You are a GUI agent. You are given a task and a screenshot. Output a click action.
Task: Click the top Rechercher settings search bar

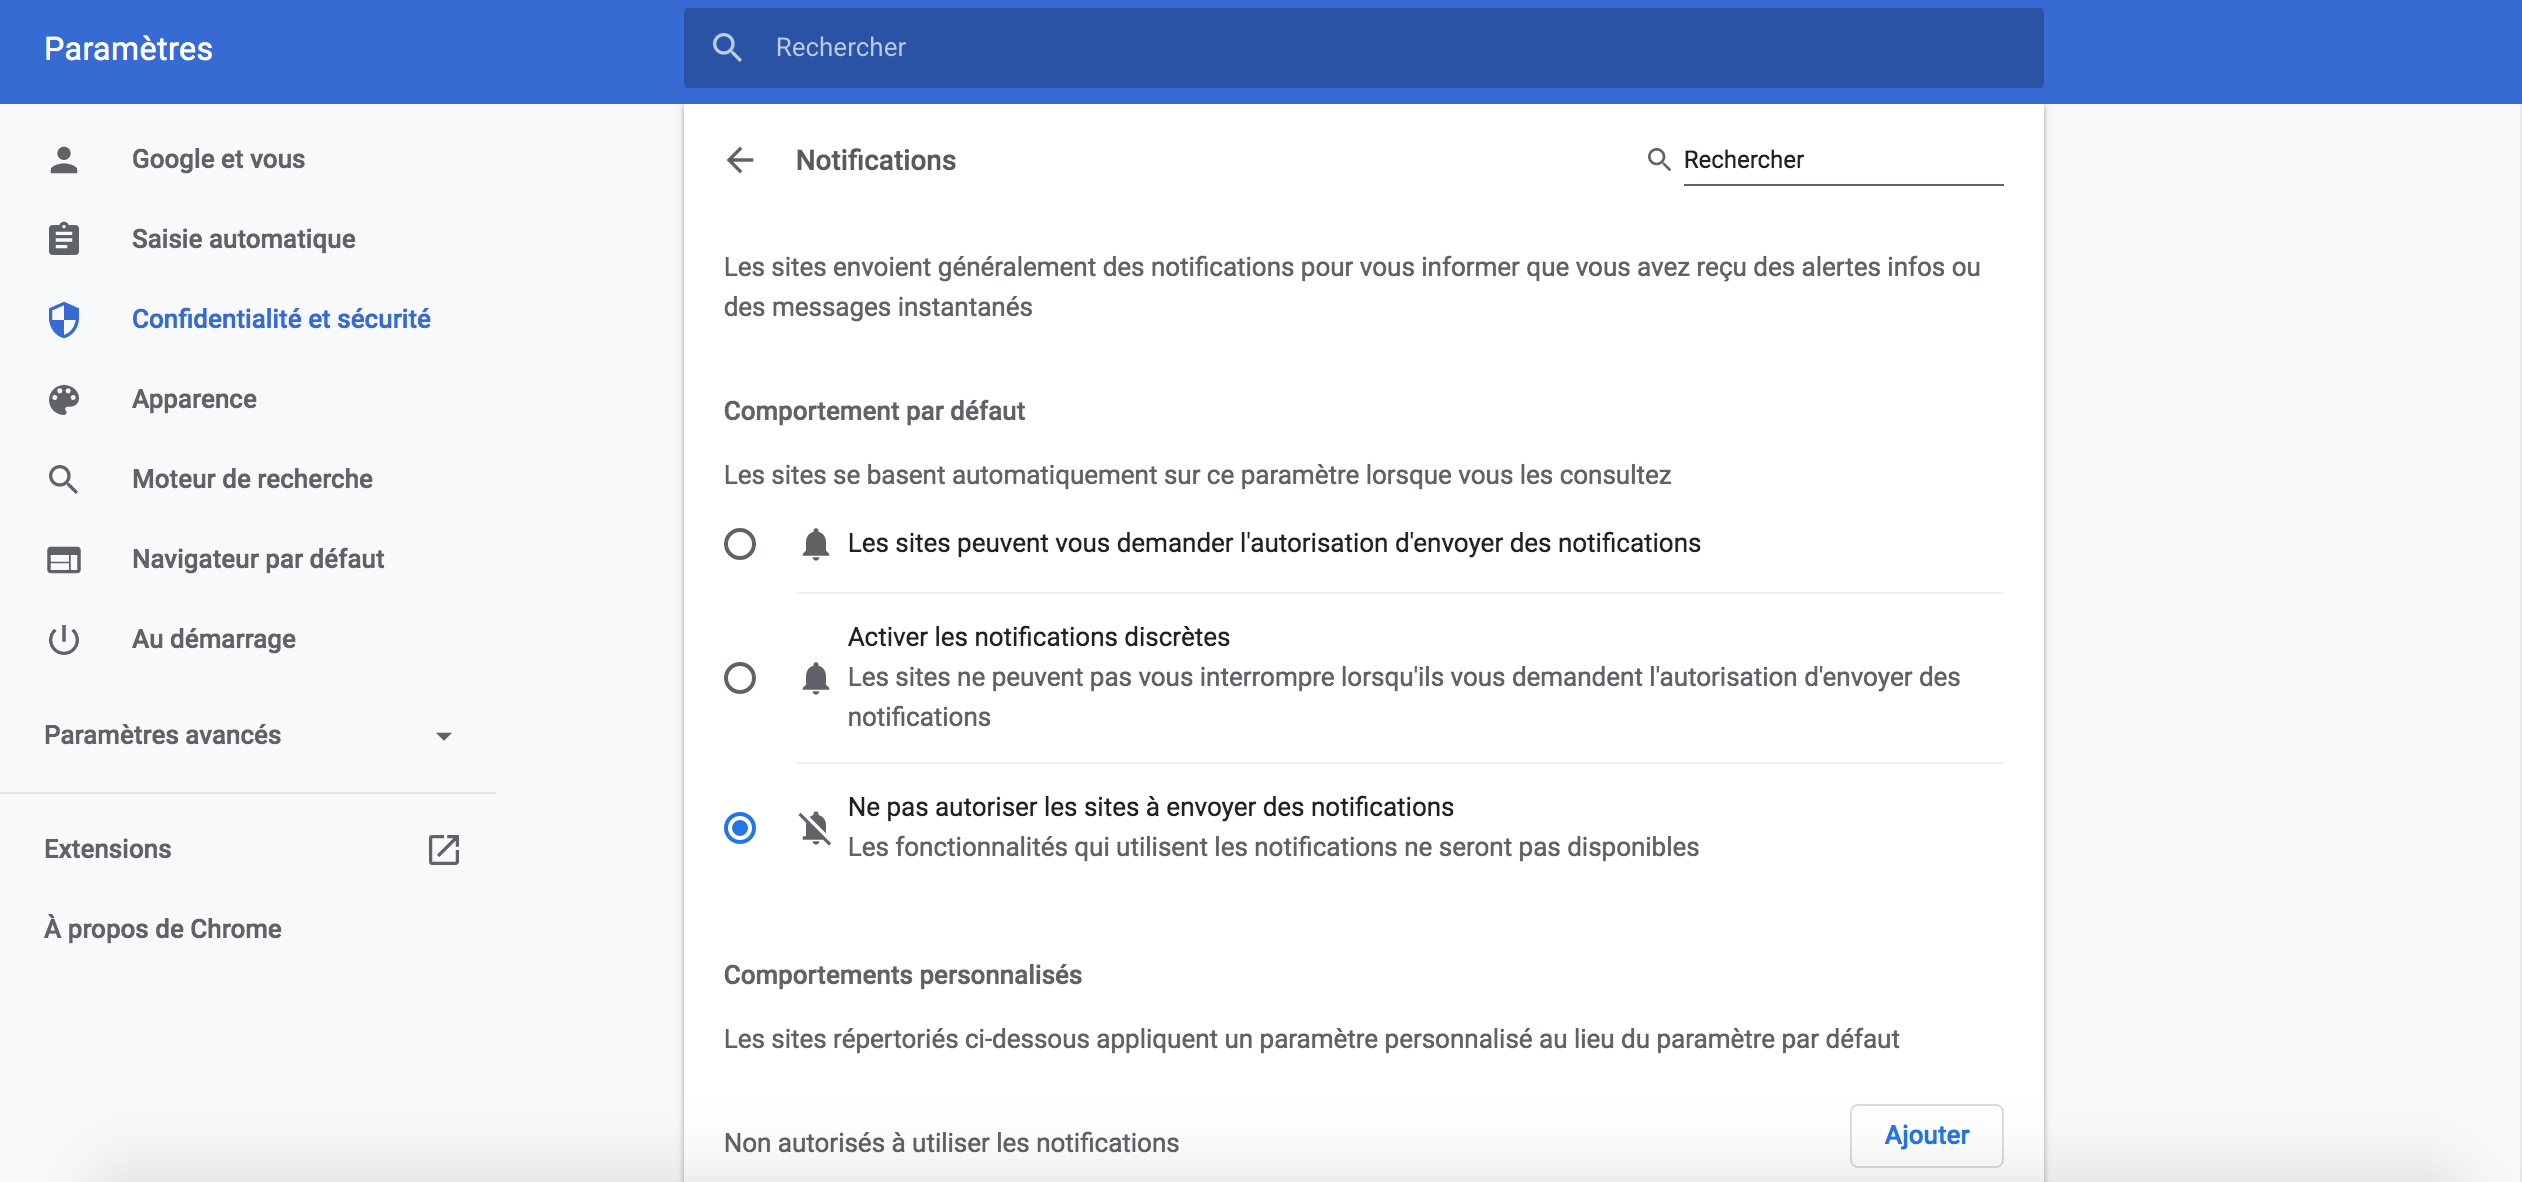(1362, 48)
